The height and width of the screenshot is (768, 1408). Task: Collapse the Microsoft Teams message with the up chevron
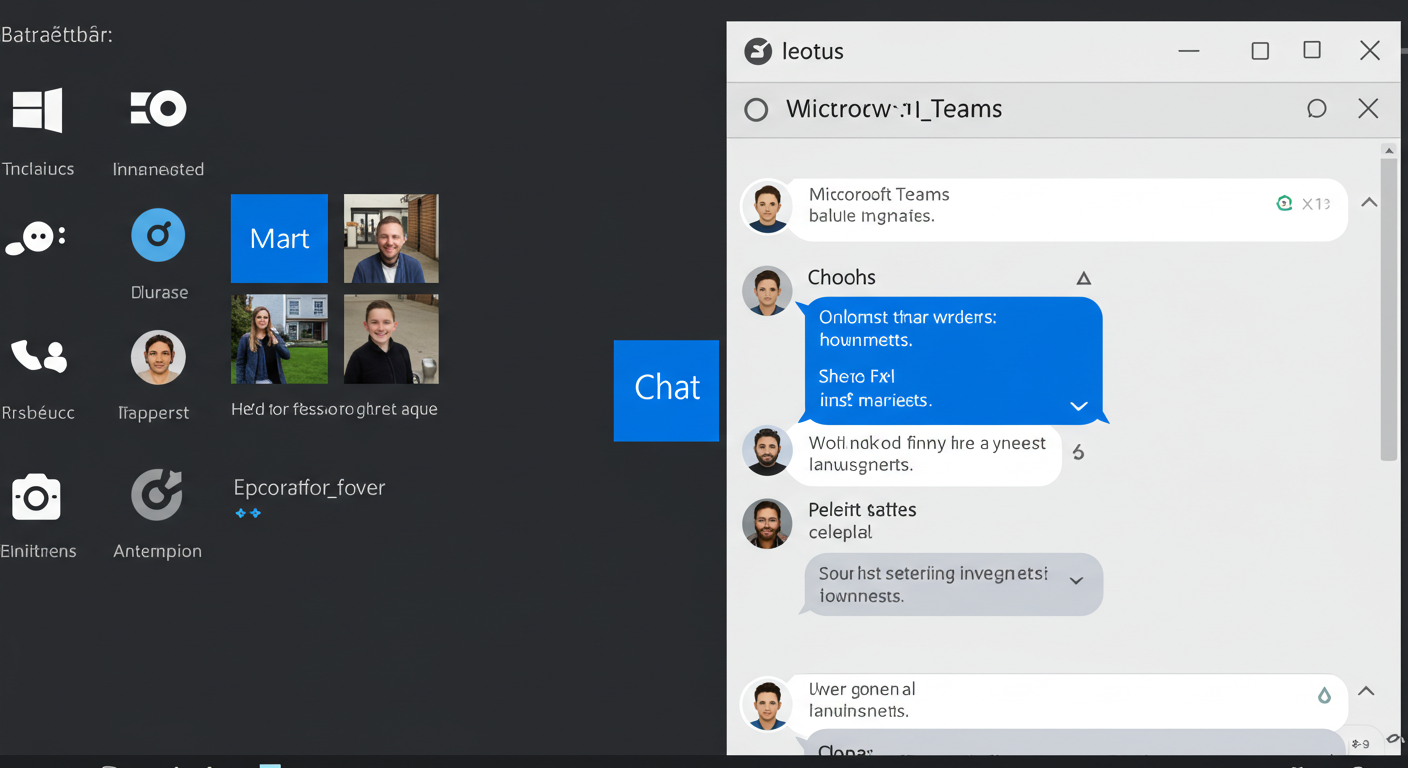pos(1367,200)
